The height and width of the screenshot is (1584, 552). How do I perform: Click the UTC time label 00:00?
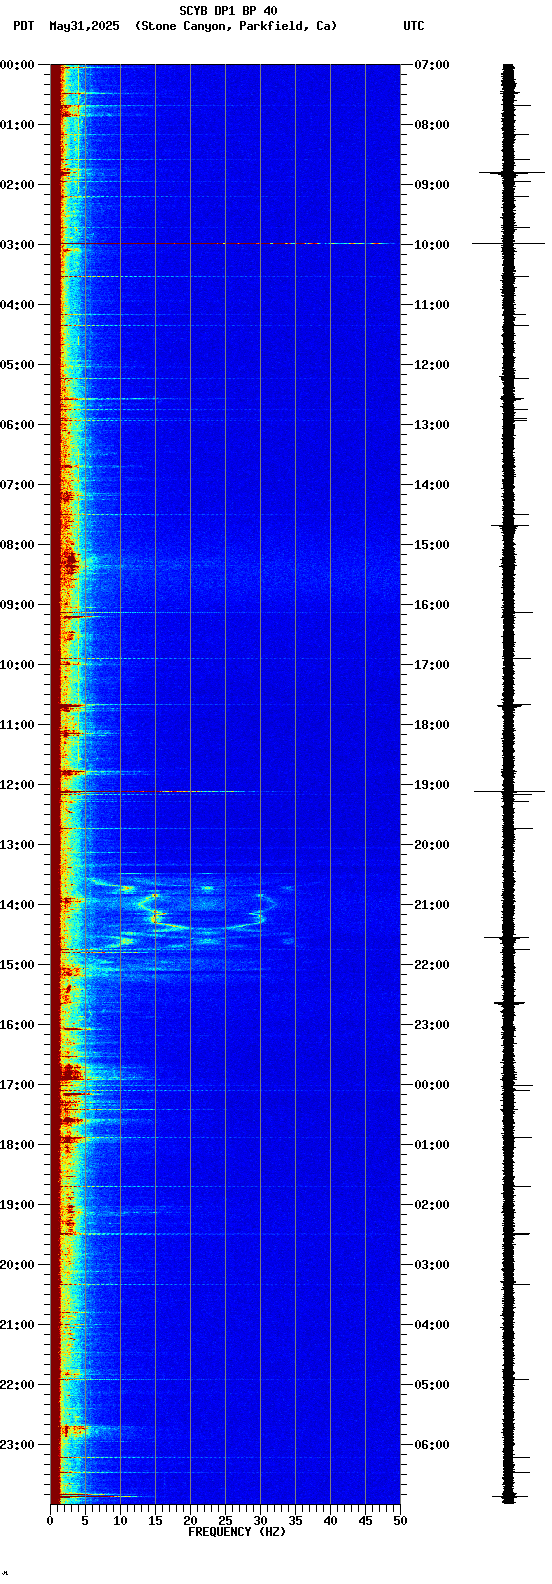coord(432,1085)
